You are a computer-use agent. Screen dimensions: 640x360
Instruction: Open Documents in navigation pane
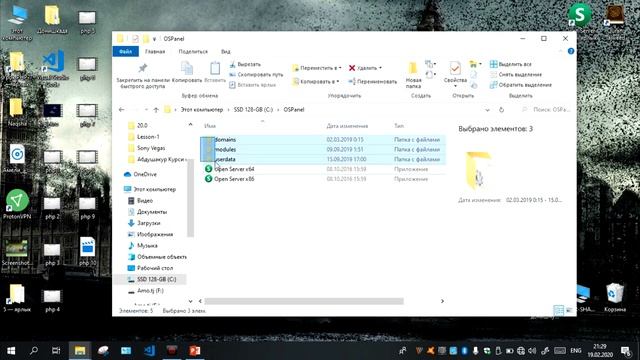pyautogui.click(x=152, y=212)
